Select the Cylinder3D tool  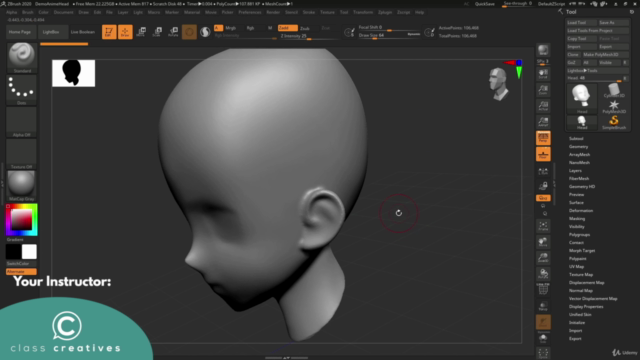(613, 90)
